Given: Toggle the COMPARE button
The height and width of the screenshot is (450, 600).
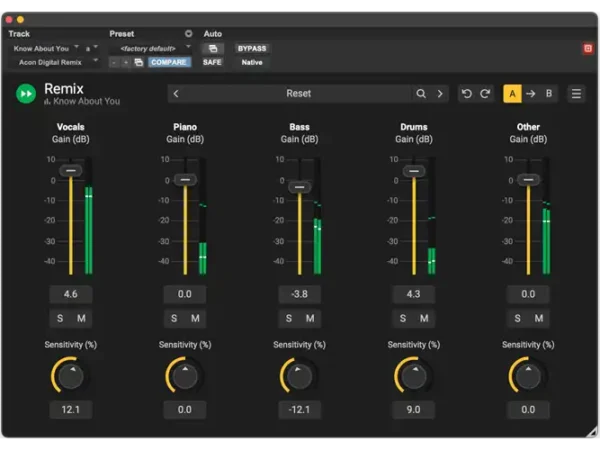Looking at the screenshot, I should pos(169,62).
